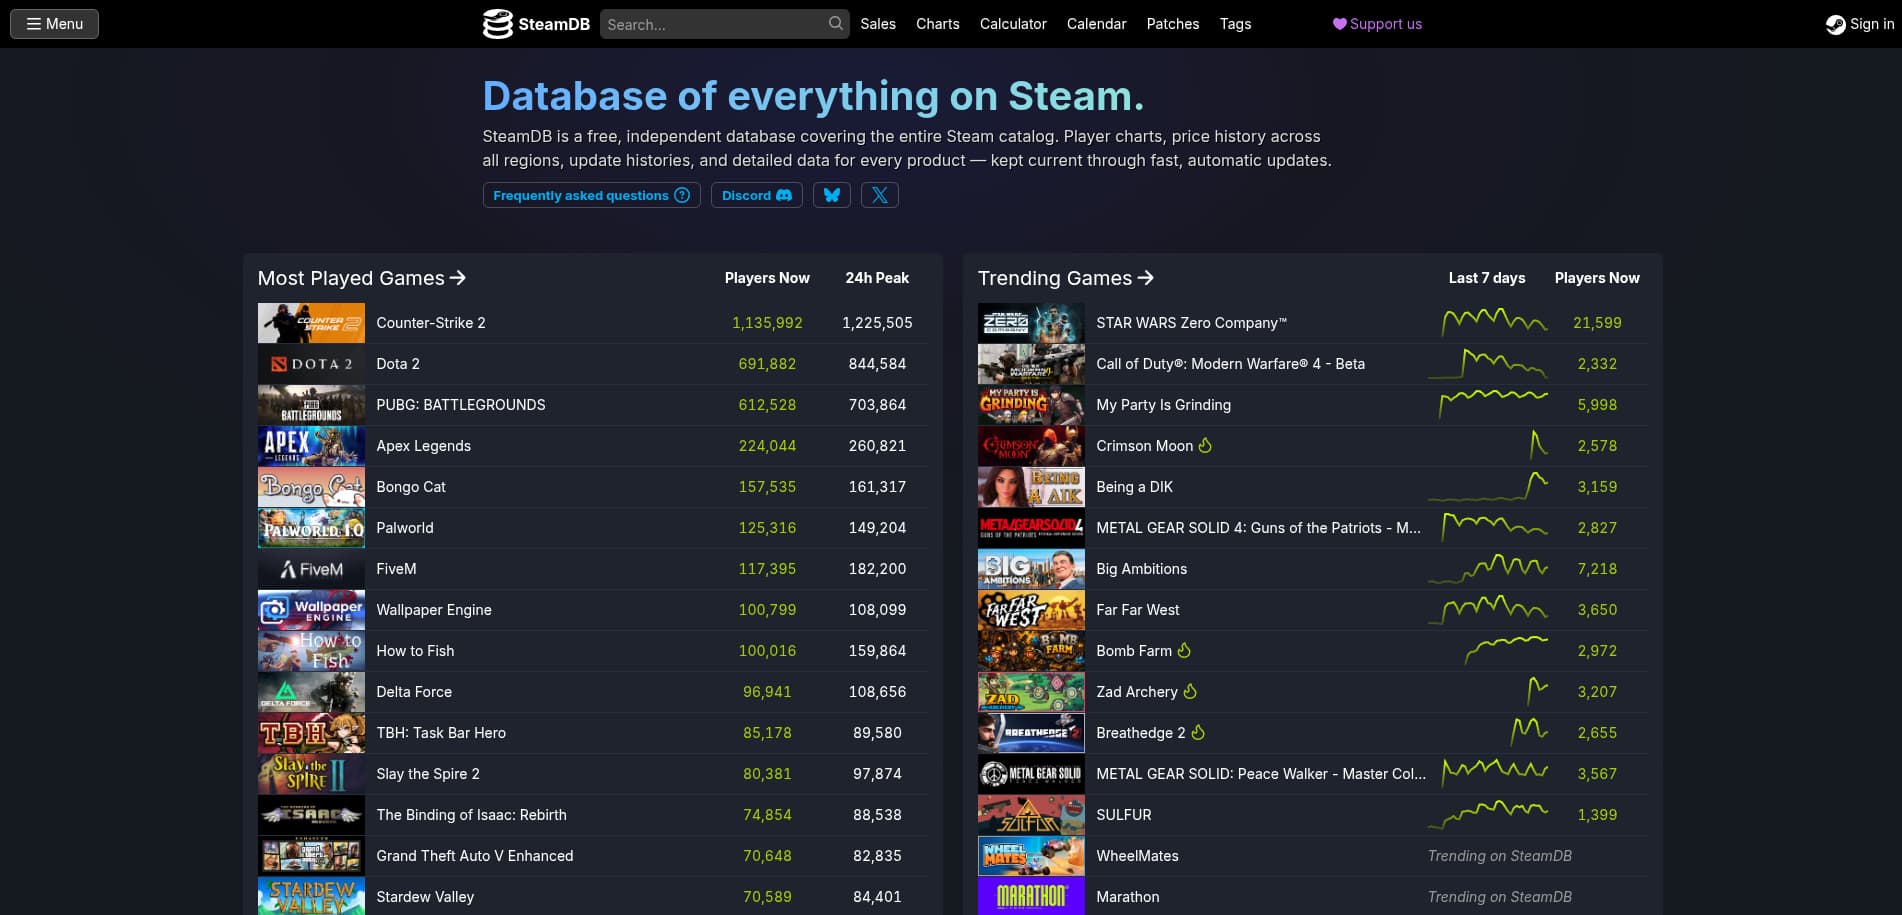Viewport: 1902px width, 915px height.
Task: Click into the Search input field
Action: coord(715,24)
